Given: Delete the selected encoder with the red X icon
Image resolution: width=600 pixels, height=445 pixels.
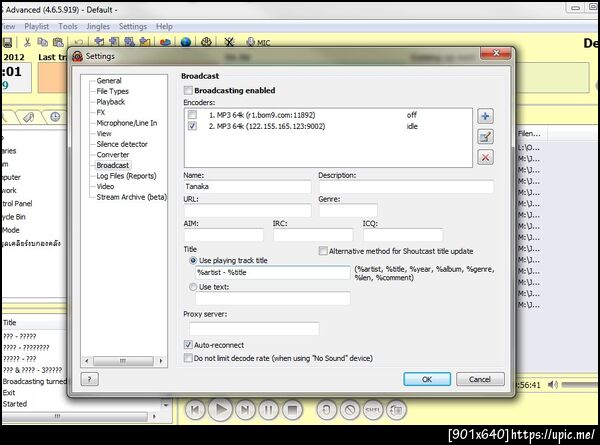Looking at the screenshot, I should (485, 157).
